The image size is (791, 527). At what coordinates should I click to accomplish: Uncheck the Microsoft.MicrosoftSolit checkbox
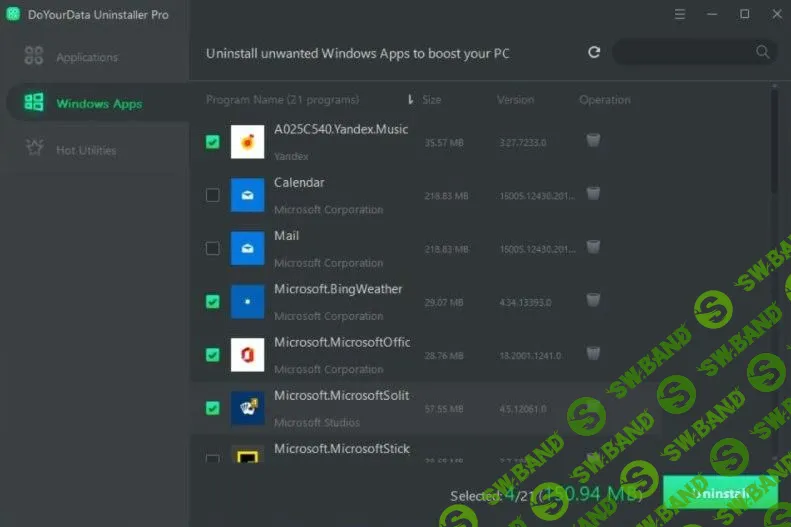pyautogui.click(x=212, y=408)
